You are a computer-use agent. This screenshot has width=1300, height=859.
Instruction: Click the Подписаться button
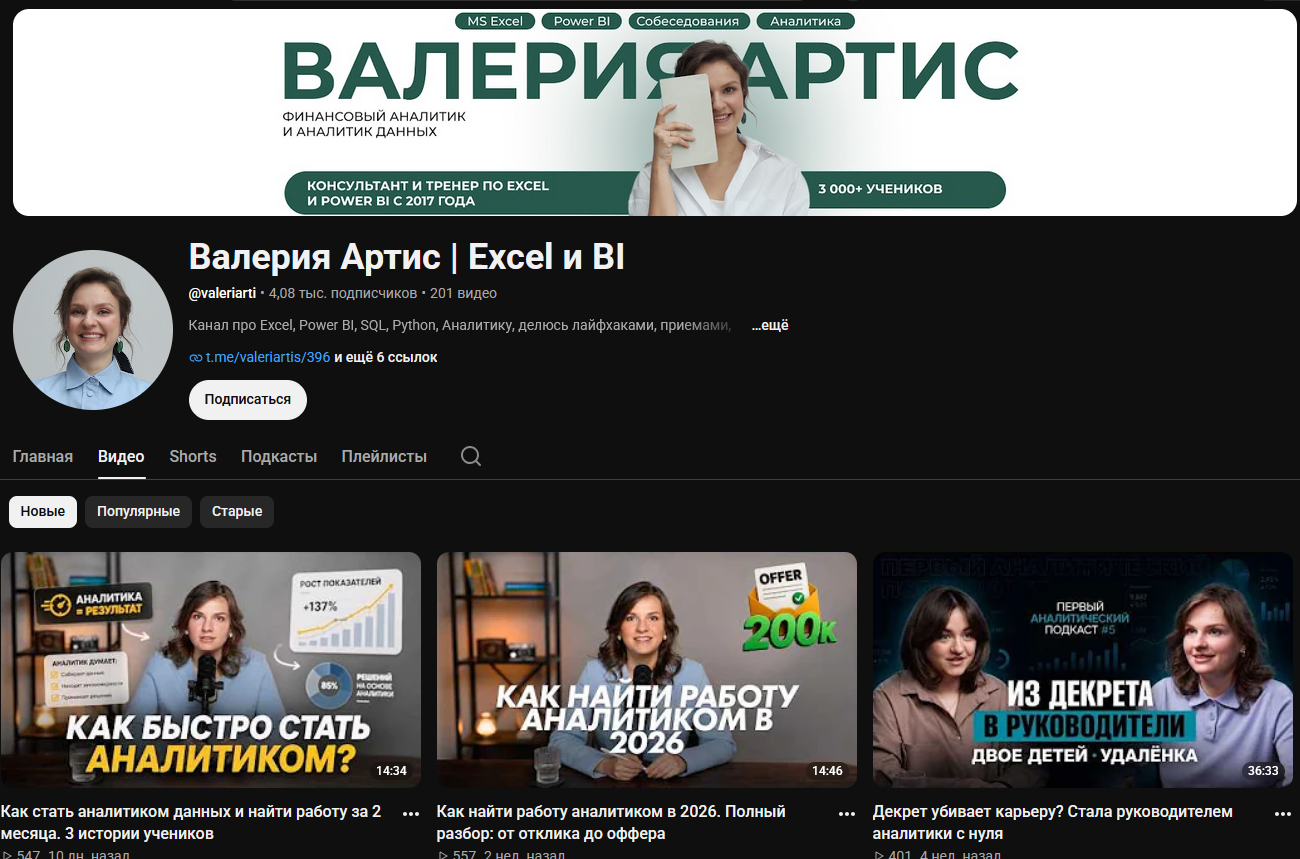coord(248,399)
